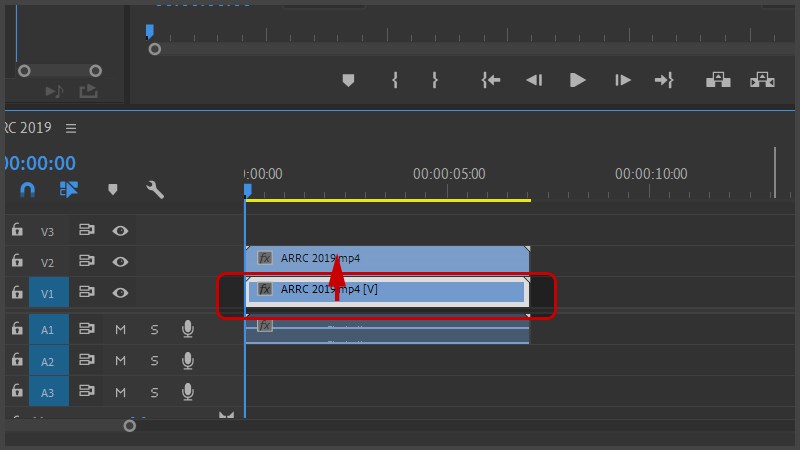The width and height of the screenshot is (800, 450).
Task: Toggle A2 track targeting
Action: (x=48, y=361)
